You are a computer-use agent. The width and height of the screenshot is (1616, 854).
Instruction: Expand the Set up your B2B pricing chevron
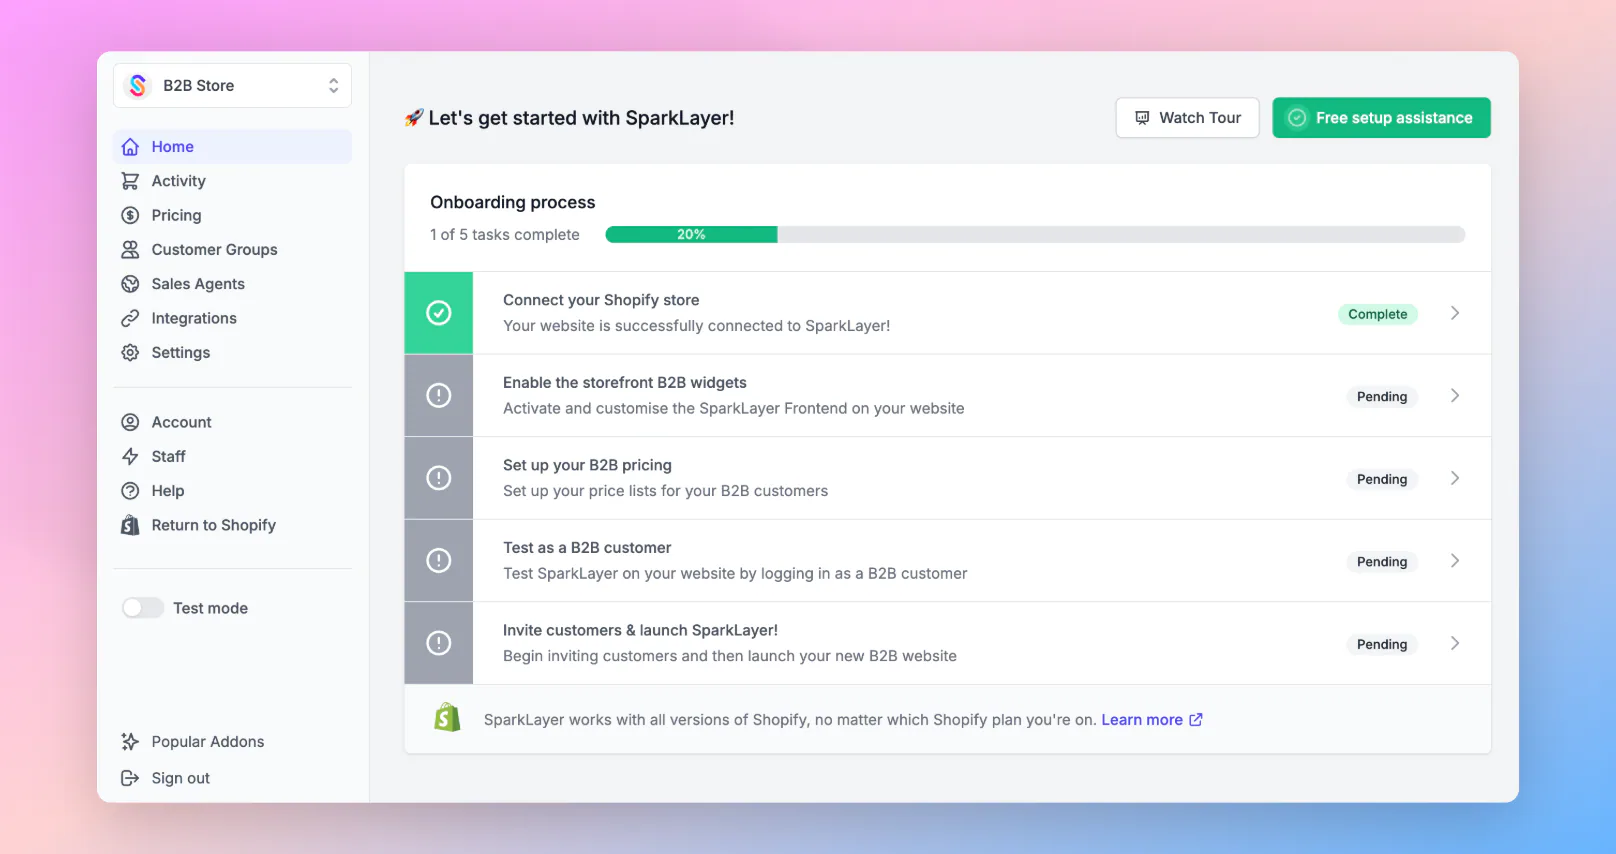pyautogui.click(x=1455, y=478)
